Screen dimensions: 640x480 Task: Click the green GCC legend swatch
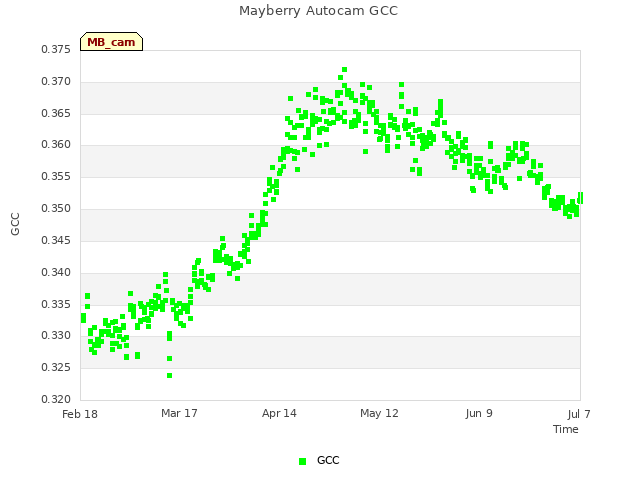click(x=302, y=461)
